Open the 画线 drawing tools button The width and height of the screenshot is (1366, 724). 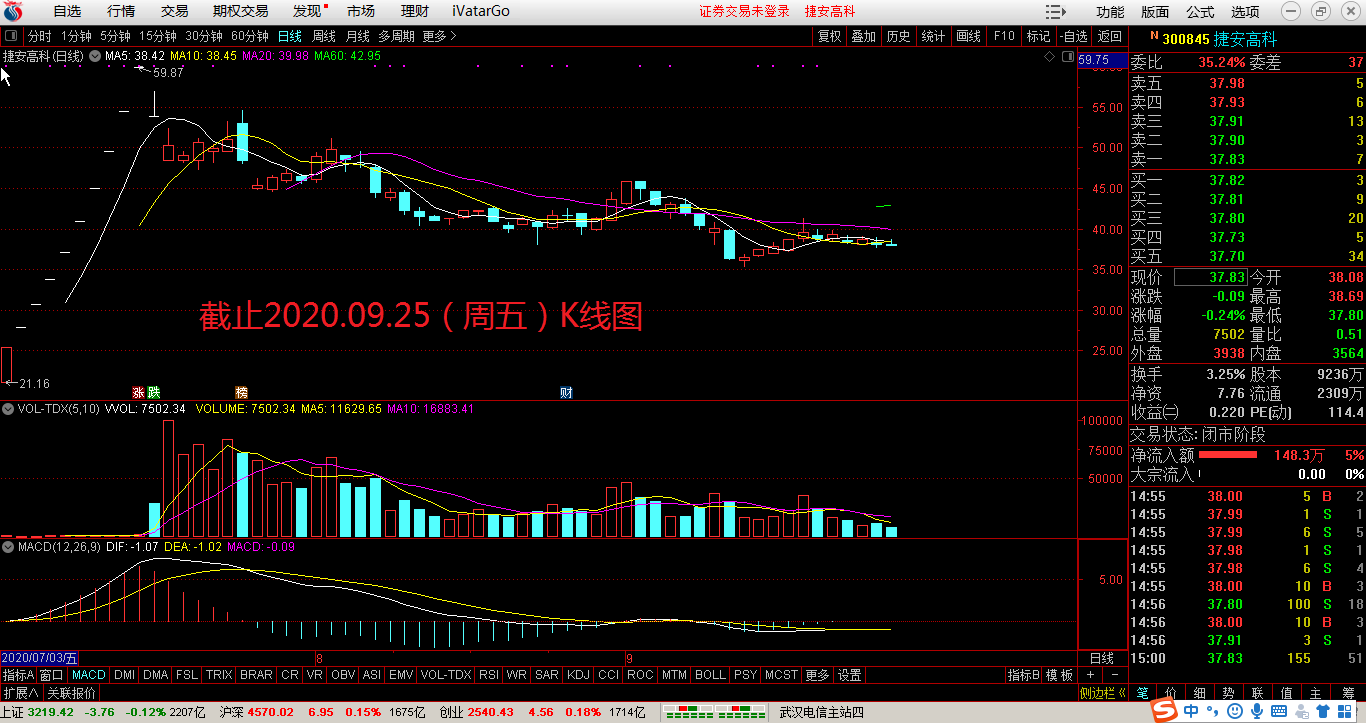click(x=968, y=36)
